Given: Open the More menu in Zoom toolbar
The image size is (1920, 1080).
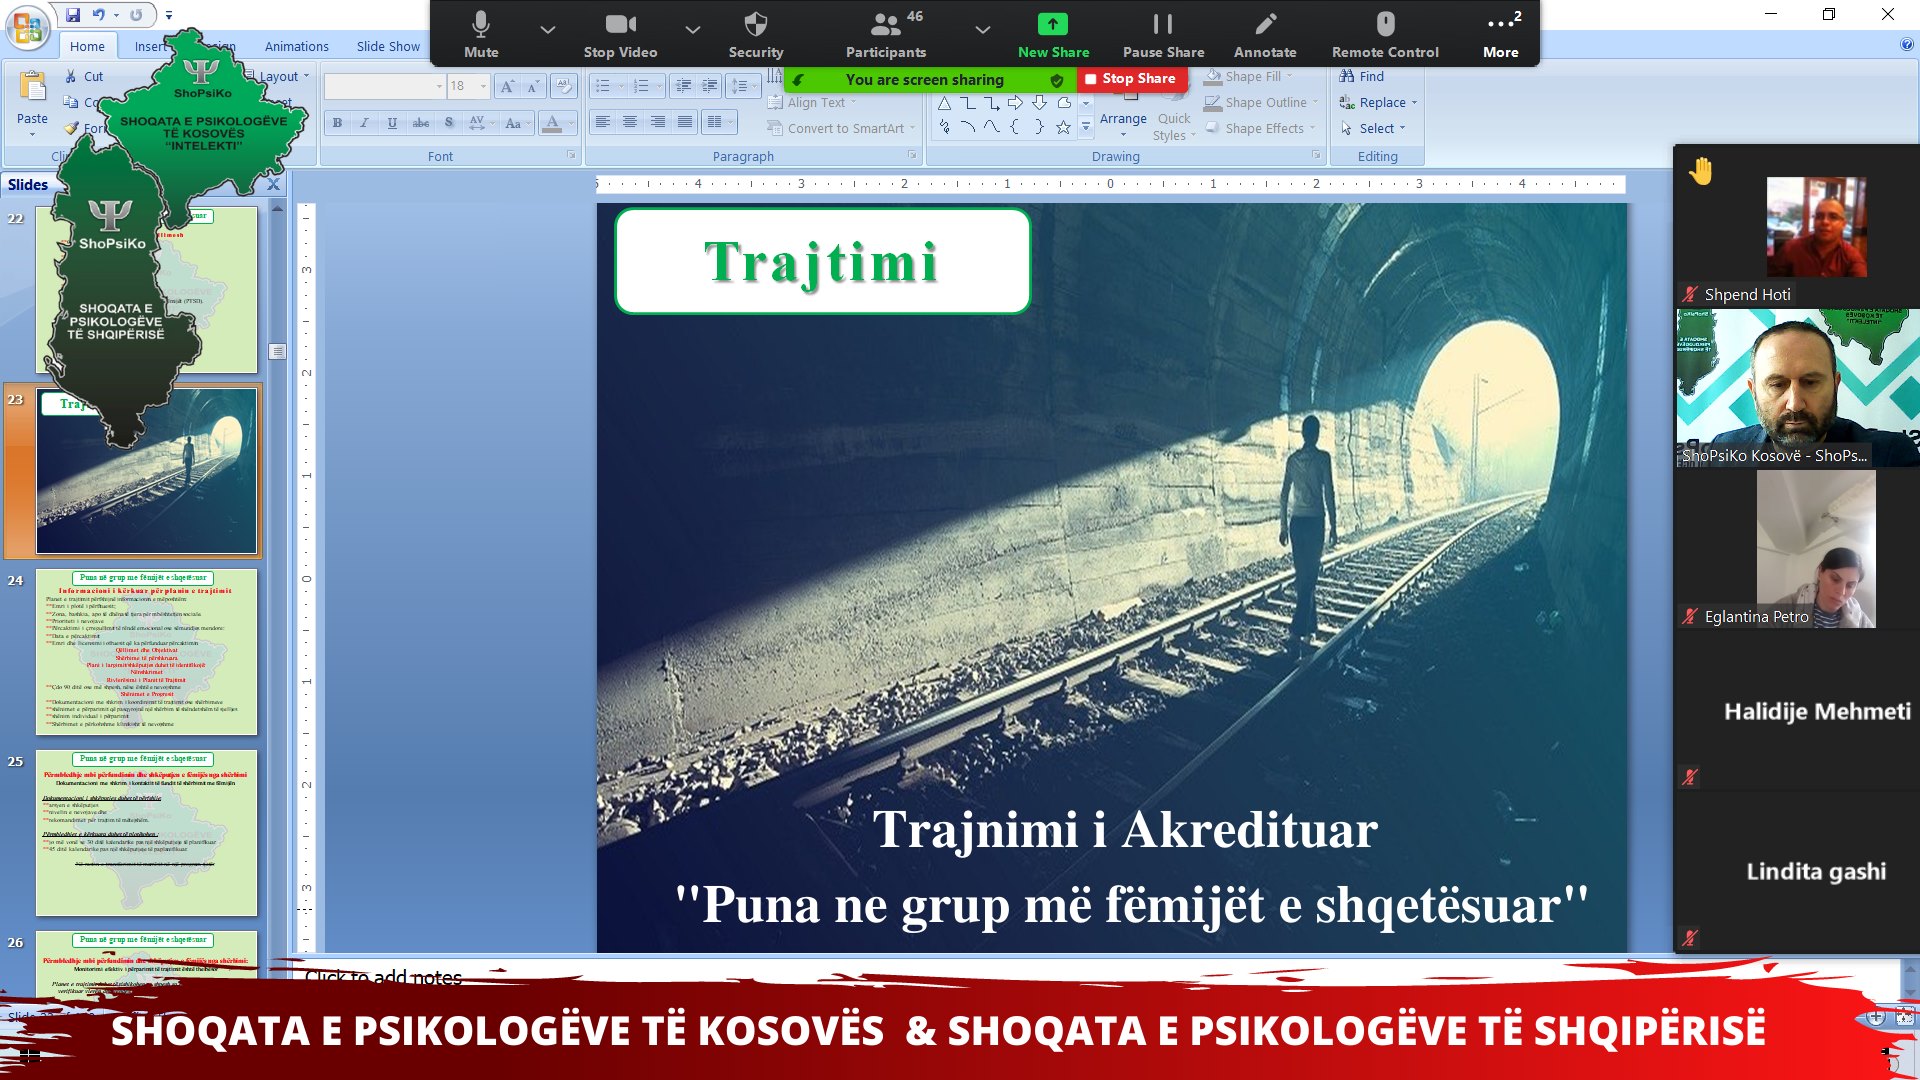Looking at the screenshot, I should coord(1501,34).
